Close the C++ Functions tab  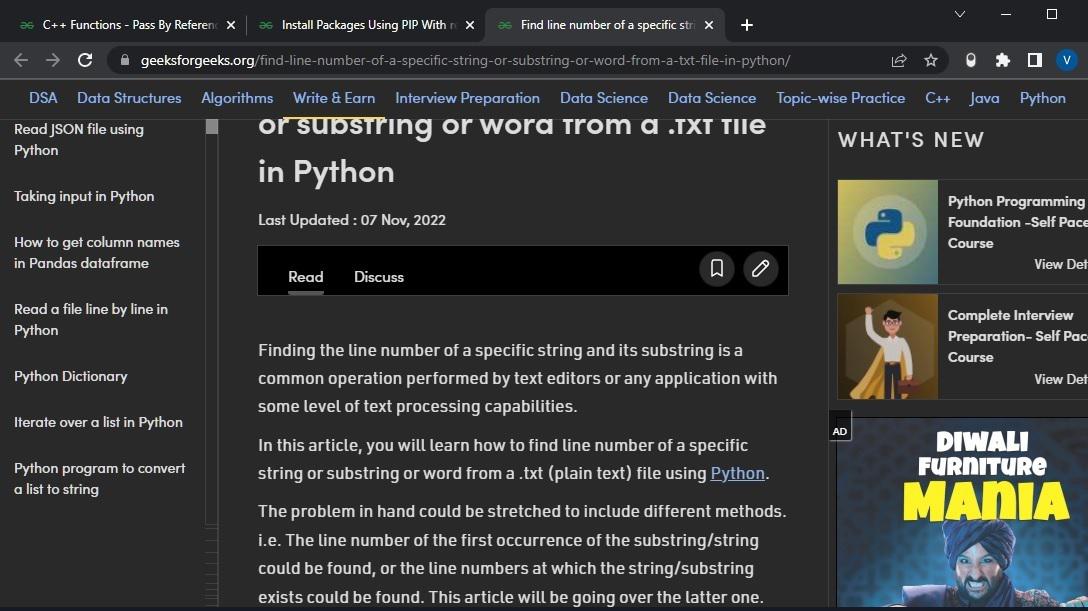[x=231, y=25]
